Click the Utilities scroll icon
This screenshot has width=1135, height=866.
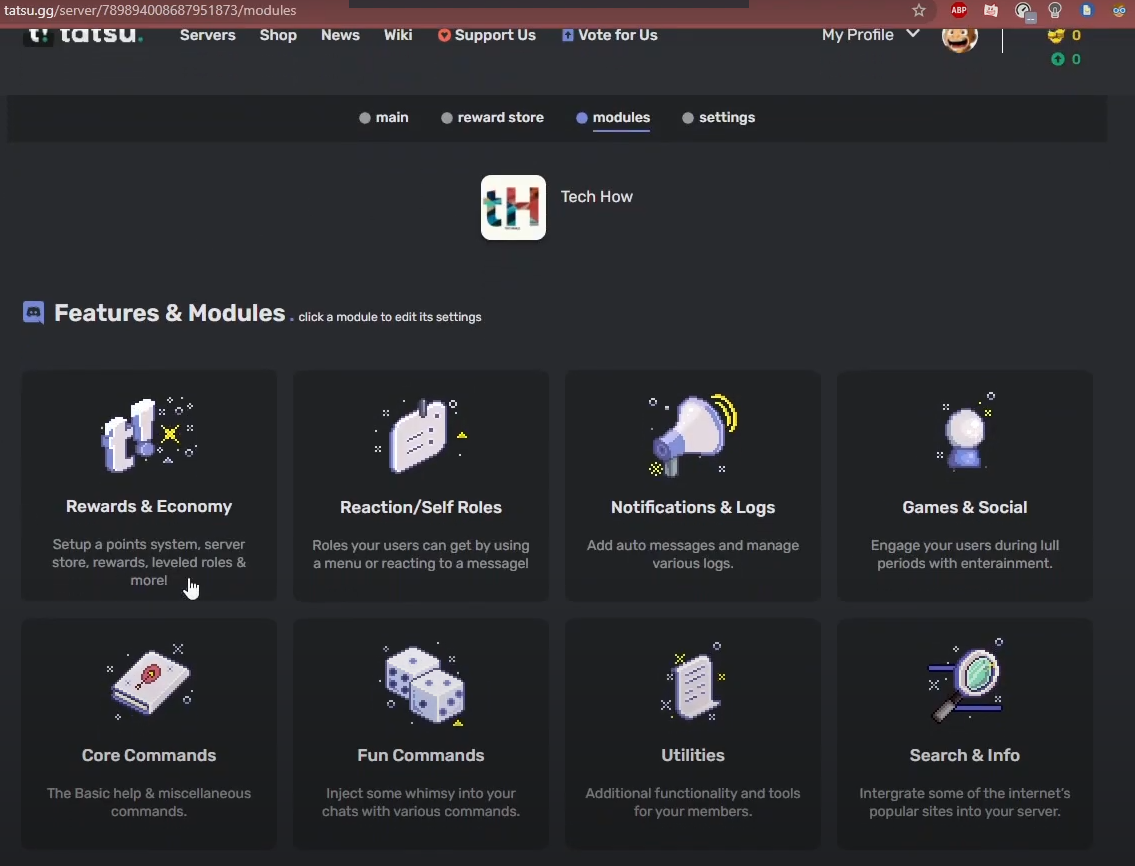click(x=693, y=681)
